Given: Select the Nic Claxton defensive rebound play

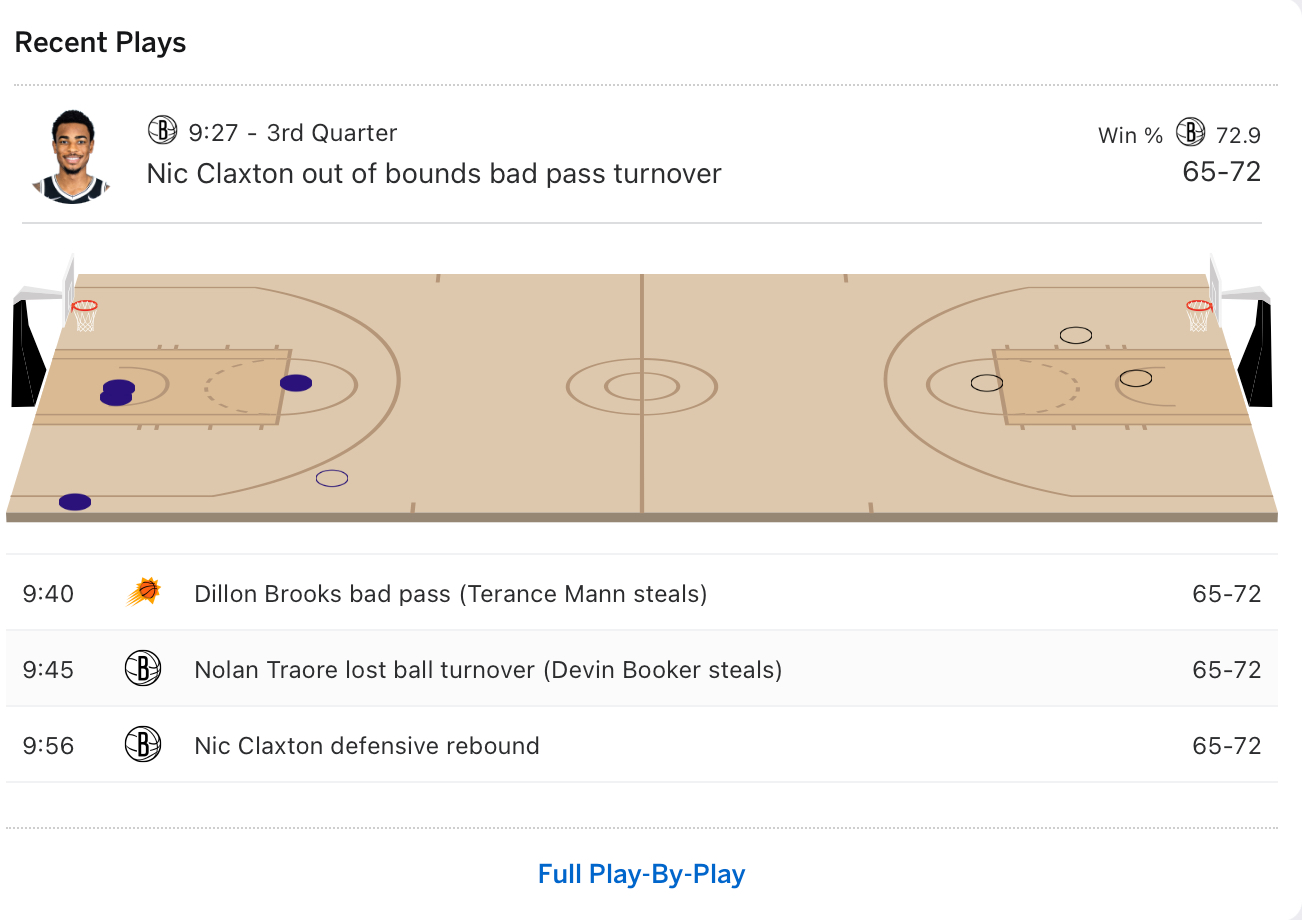Looking at the screenshot, I should tap(367, 746).
